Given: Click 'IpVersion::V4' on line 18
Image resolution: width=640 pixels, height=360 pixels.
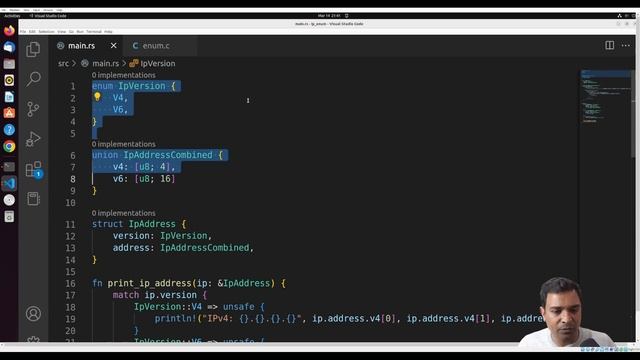Looking at the screenshot, I should point(168,307).
